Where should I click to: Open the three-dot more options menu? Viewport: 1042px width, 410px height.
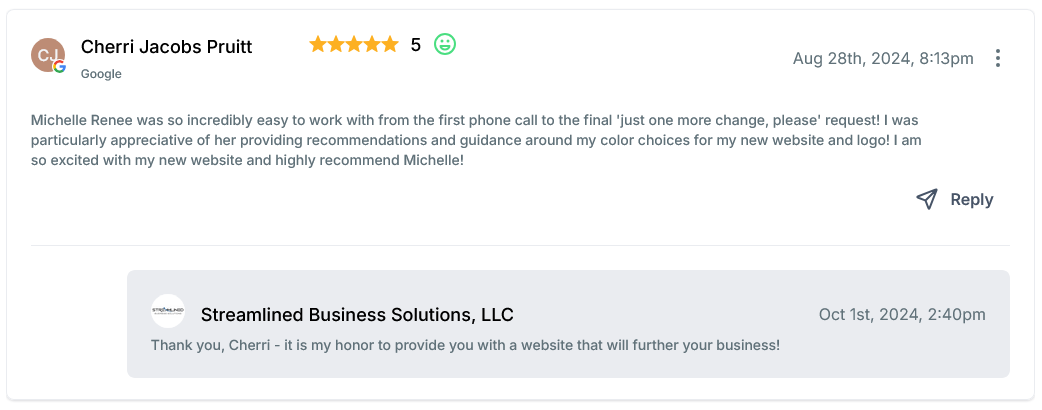[x=997, y=58]
